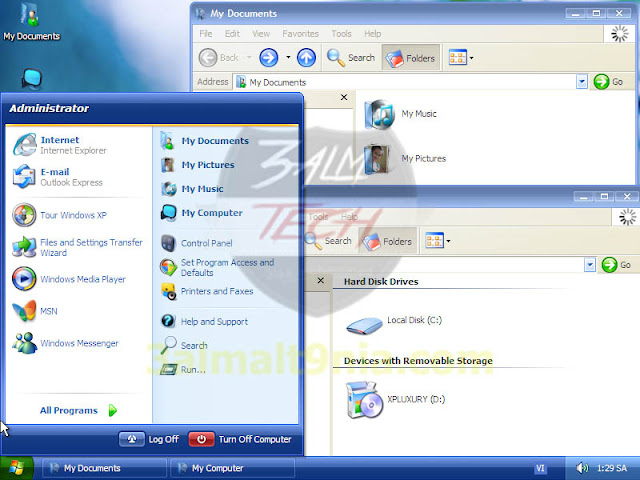This screenshot has height=480, width=640.
Task: Switch to My Computer taskbar button
Action: [232, 468]
